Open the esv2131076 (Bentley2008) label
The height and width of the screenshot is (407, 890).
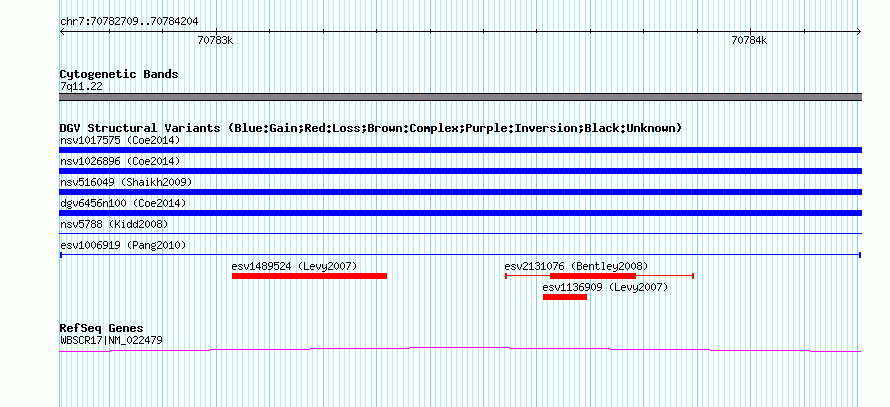(x=576, y=266)
